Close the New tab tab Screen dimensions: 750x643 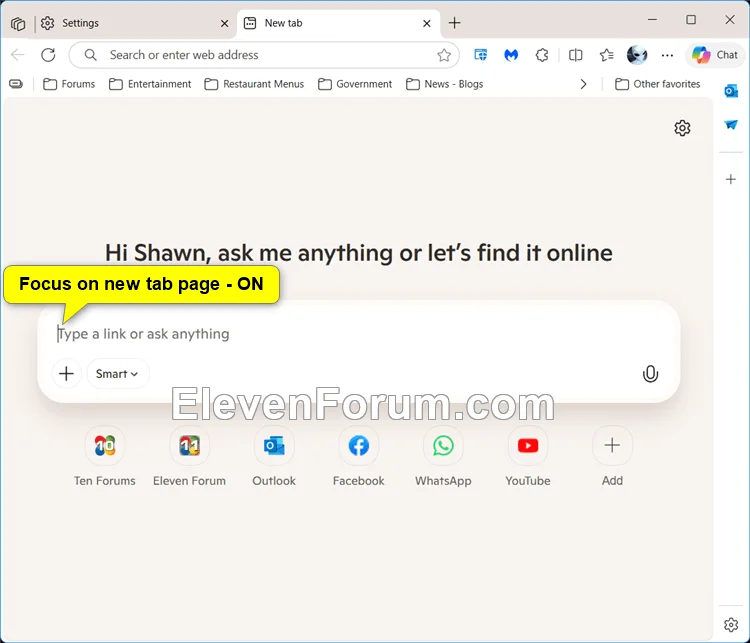pyautogui.click(x=427, y=23)
